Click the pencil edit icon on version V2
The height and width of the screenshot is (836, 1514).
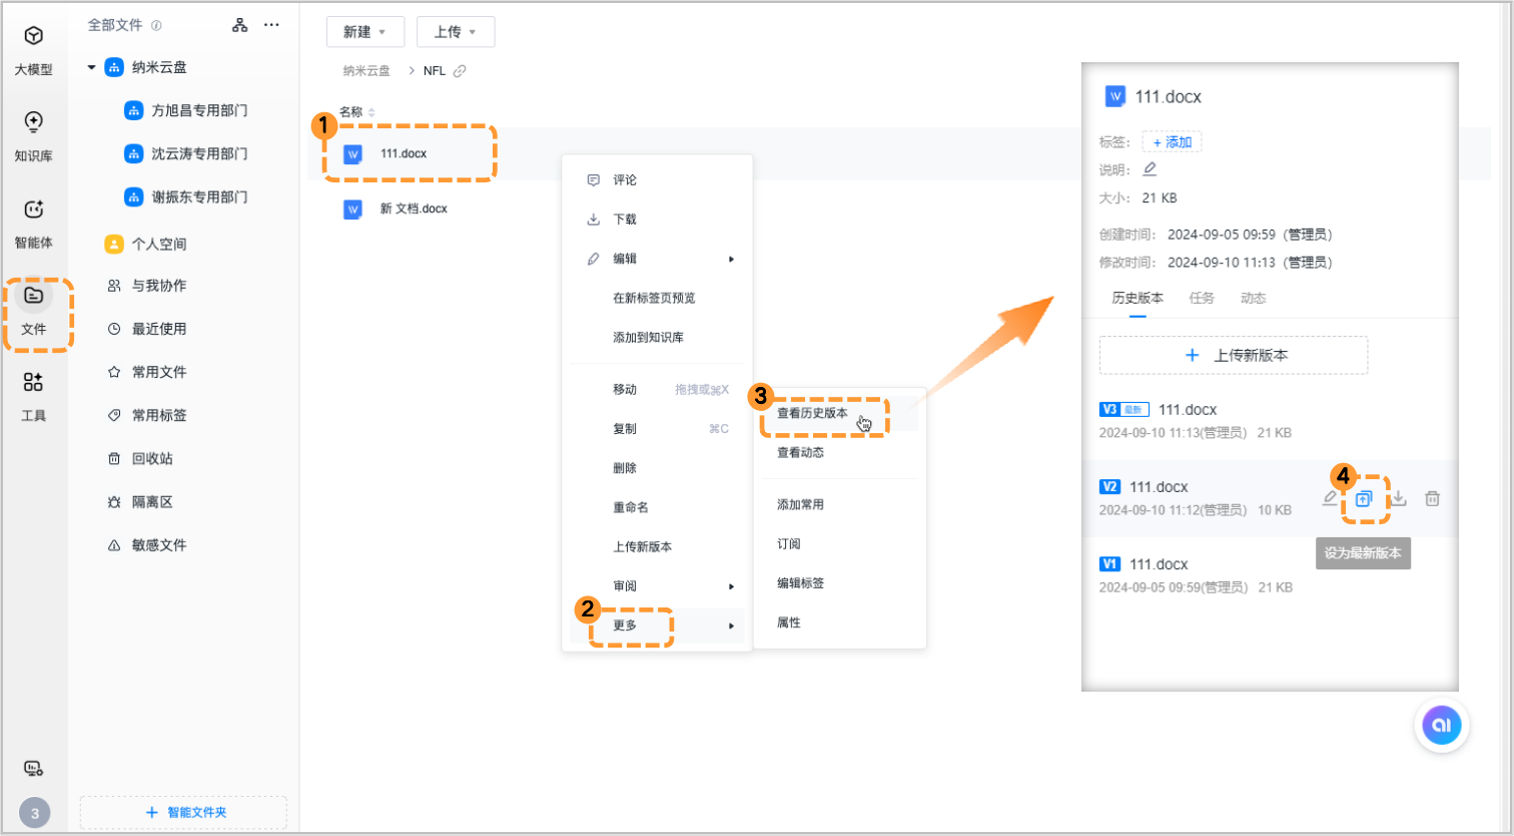pyautogui.click(x=1330, y=498)
